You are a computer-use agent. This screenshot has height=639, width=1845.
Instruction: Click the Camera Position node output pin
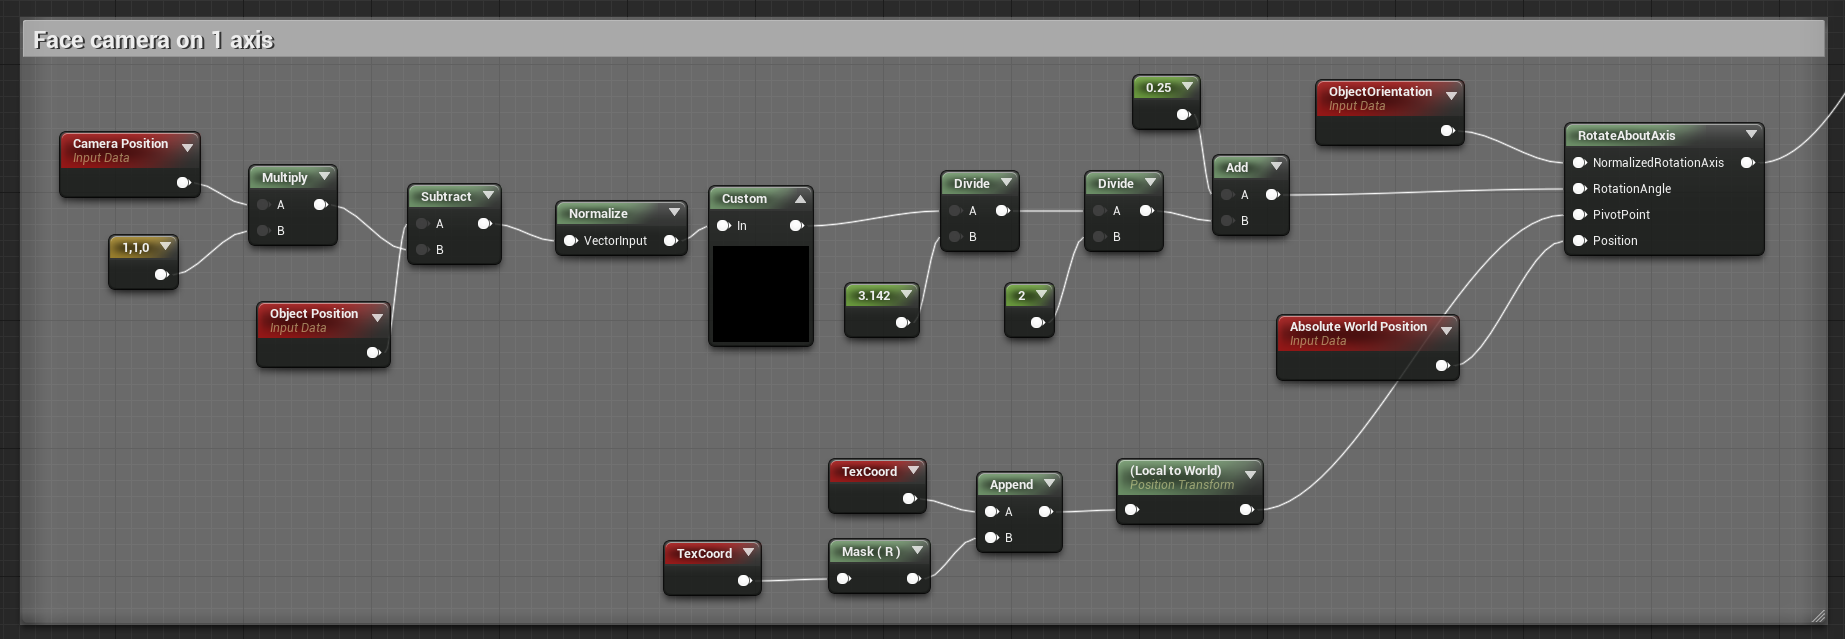click(x=183, y=182)
